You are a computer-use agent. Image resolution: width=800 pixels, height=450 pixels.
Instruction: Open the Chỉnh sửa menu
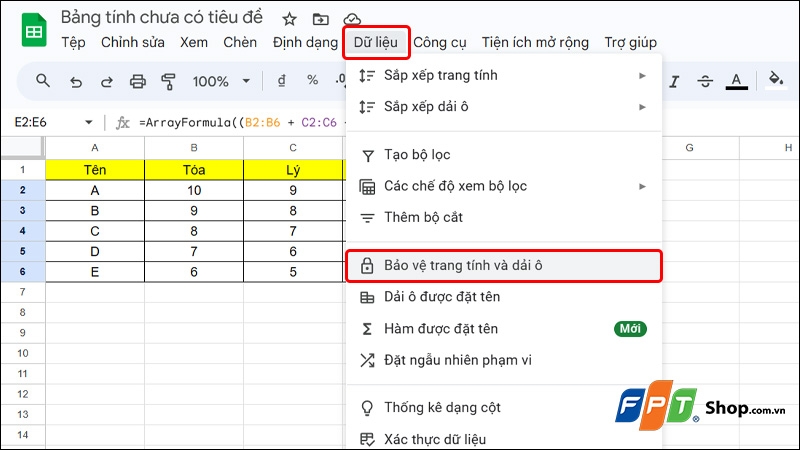pyautogui.click(x=133, y=42)
